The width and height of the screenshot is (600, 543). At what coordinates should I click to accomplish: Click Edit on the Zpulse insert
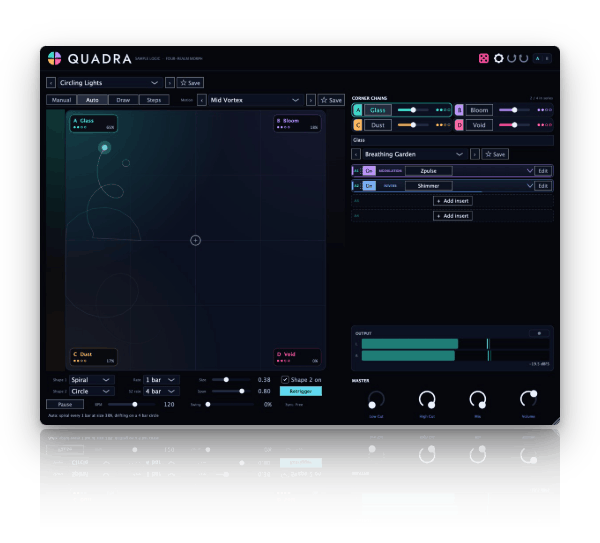(543, 171)
